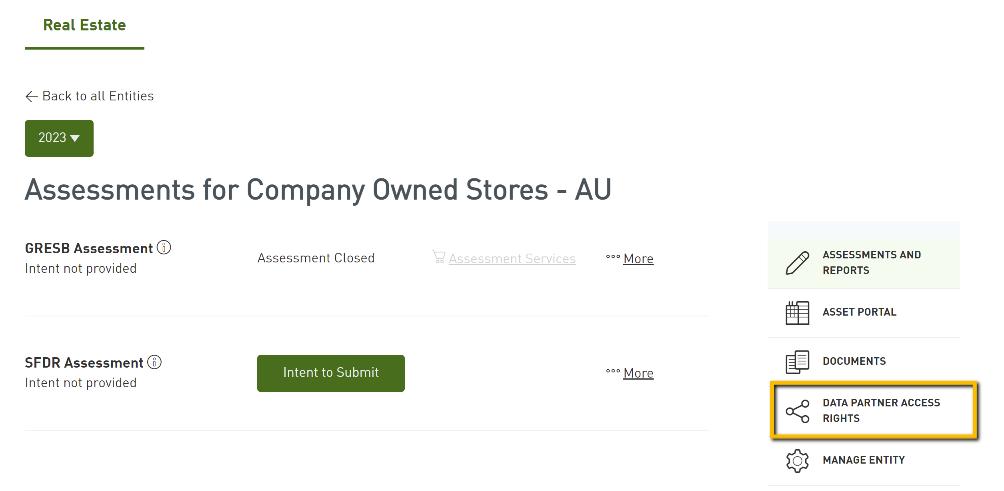Screen dimensions: 1004x491
Task: Click the Data Partner Access Rights share icon
Action: click(797, 411)
